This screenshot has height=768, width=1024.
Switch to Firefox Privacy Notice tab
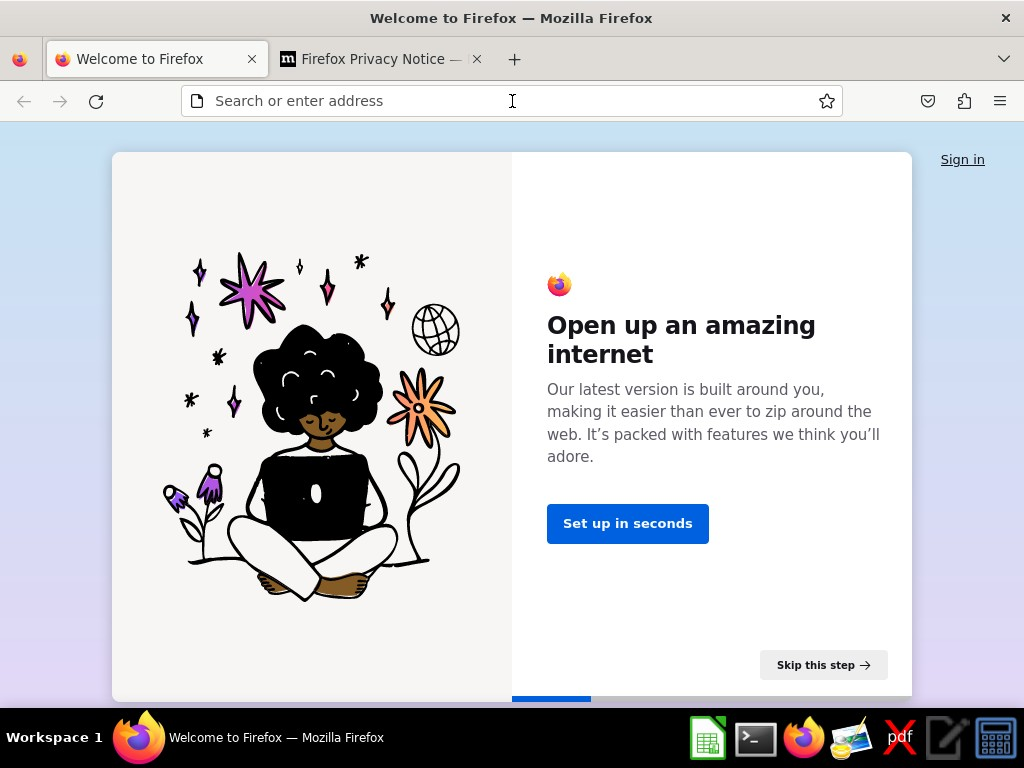pyautogui.click(x=382, y=59)
